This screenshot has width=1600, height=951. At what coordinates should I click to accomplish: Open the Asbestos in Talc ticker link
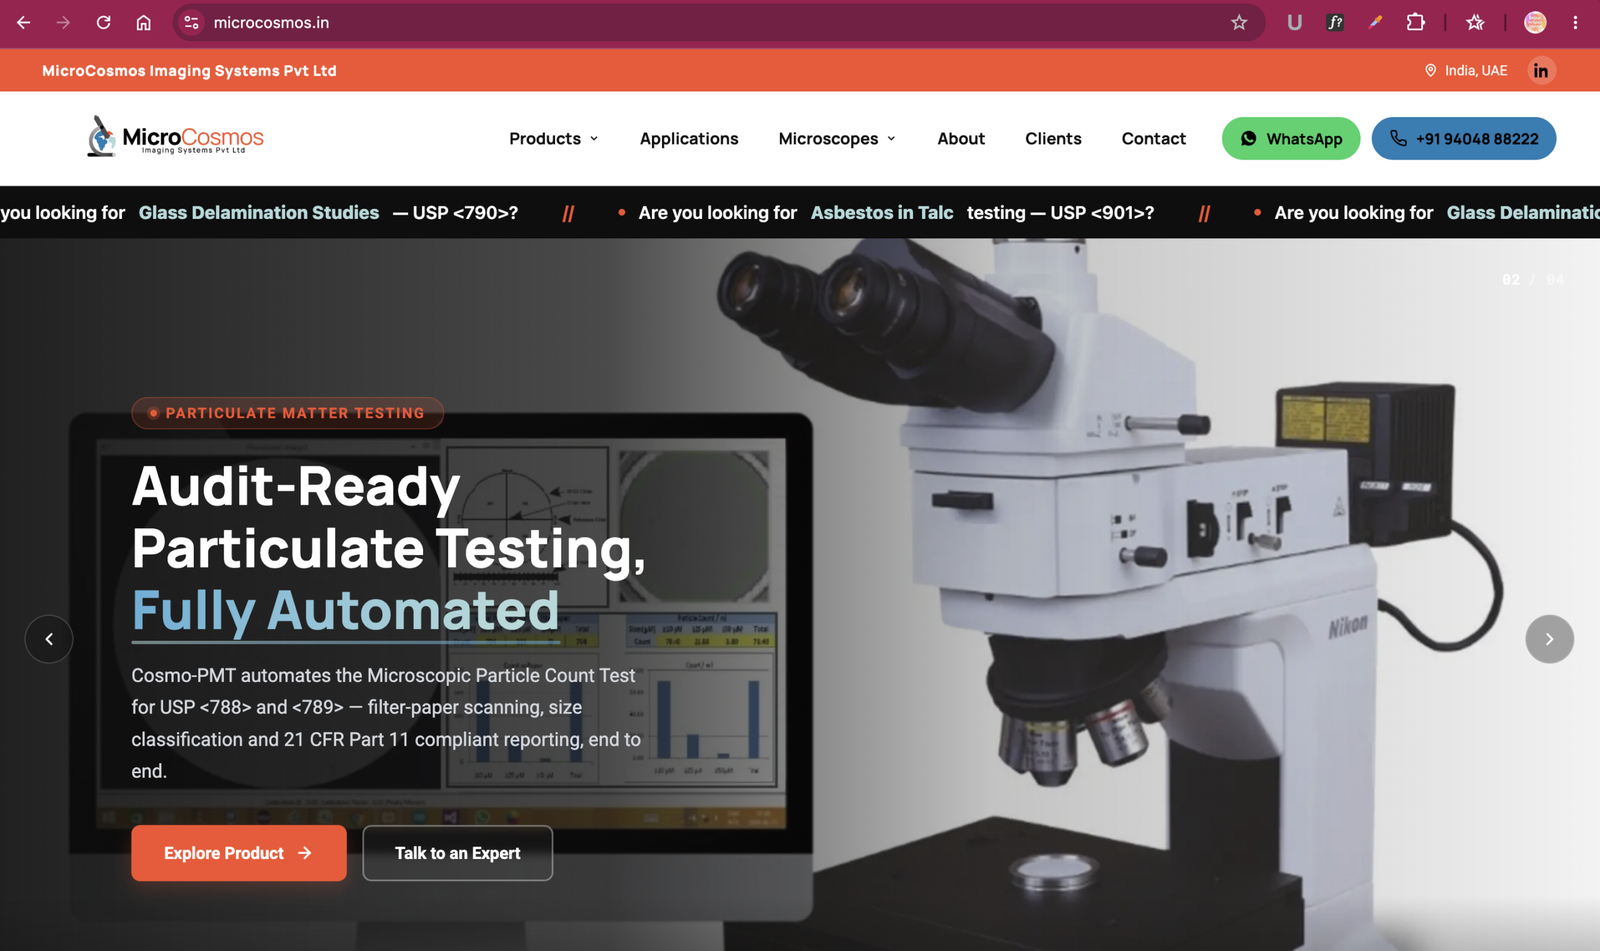point(882,213)
